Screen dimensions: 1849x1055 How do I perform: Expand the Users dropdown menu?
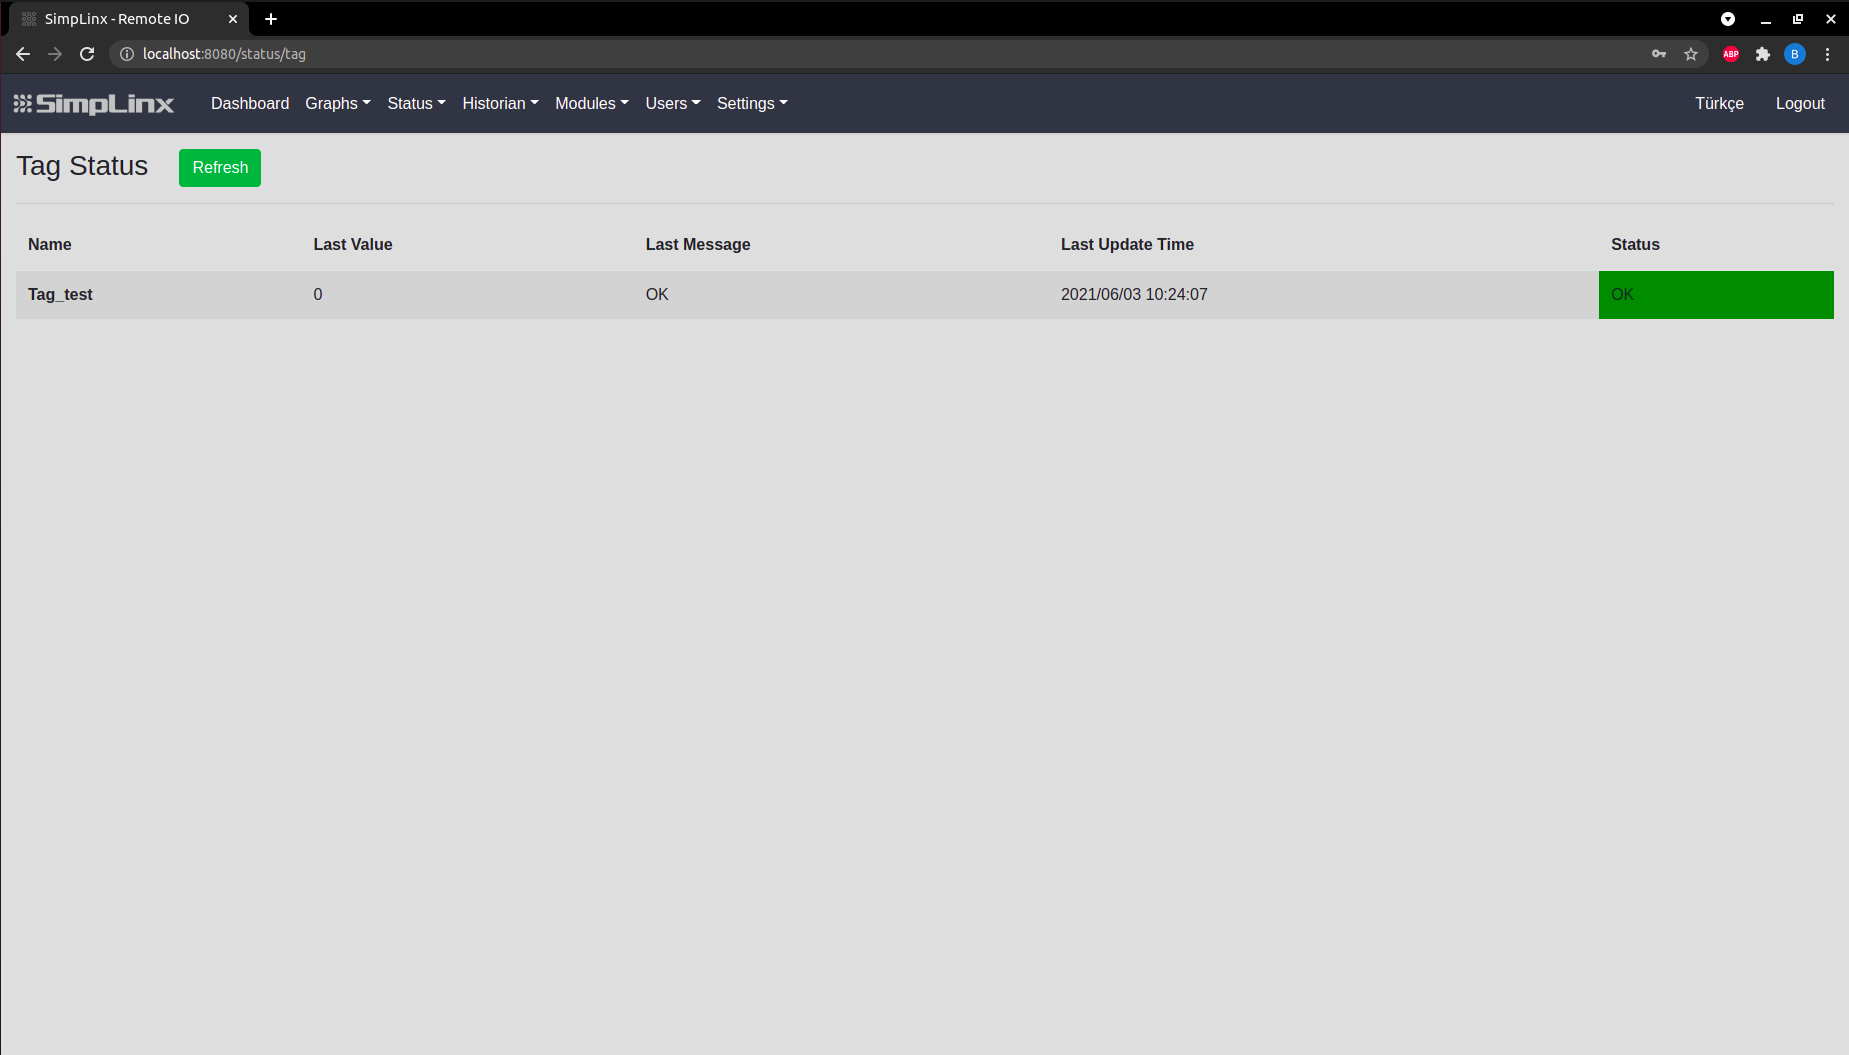(673, 103)
